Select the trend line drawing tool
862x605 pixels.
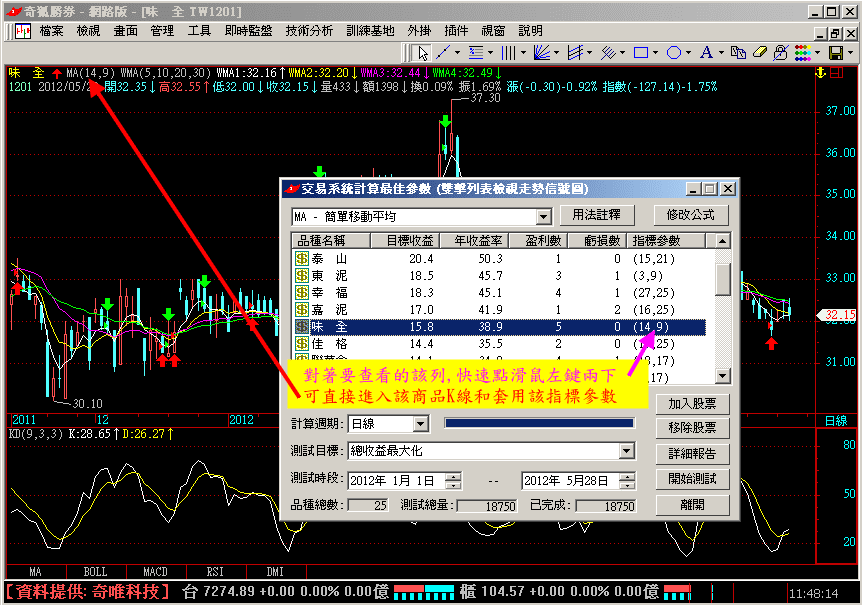(443, 53)
